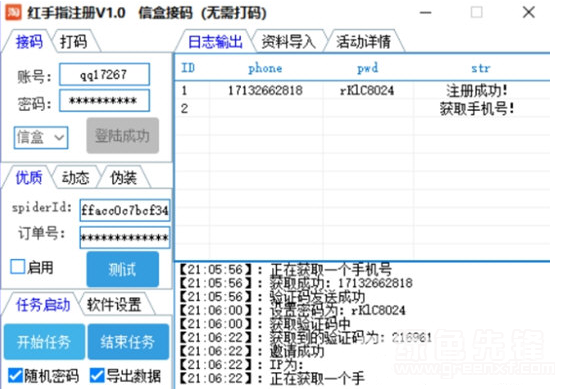Click the 测试 button

point(122,270)
